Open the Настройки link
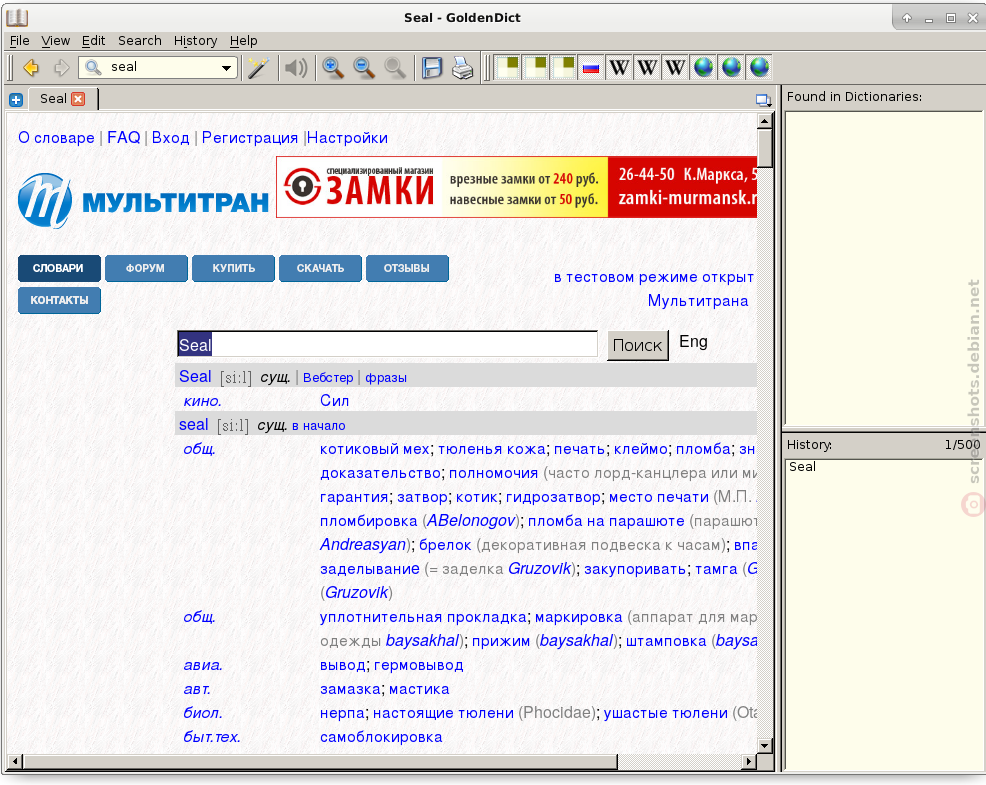 click(347, 138)
